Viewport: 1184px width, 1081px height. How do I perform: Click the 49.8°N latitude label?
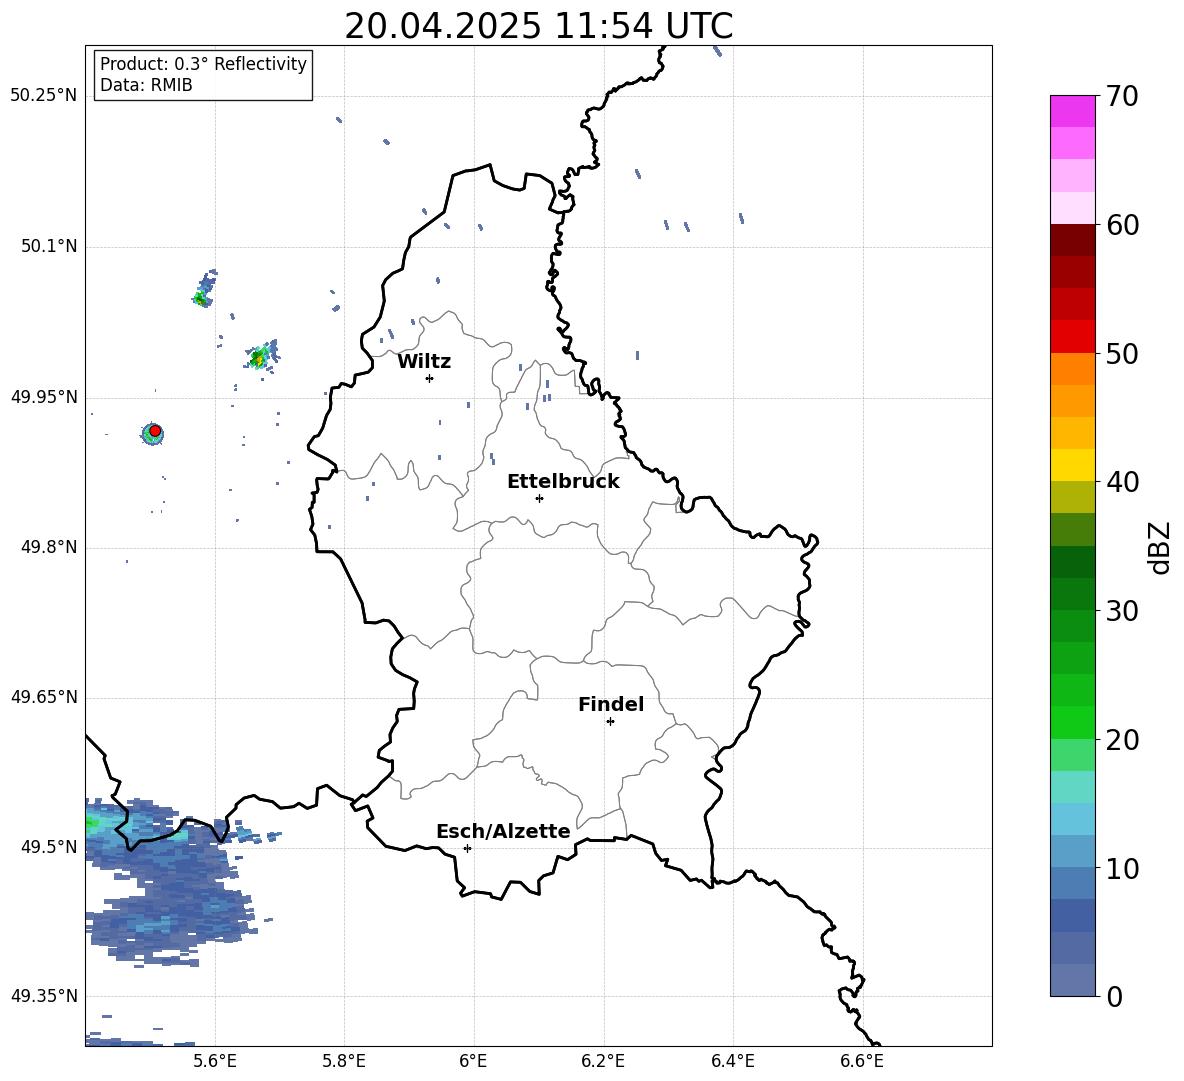(49, 547)
